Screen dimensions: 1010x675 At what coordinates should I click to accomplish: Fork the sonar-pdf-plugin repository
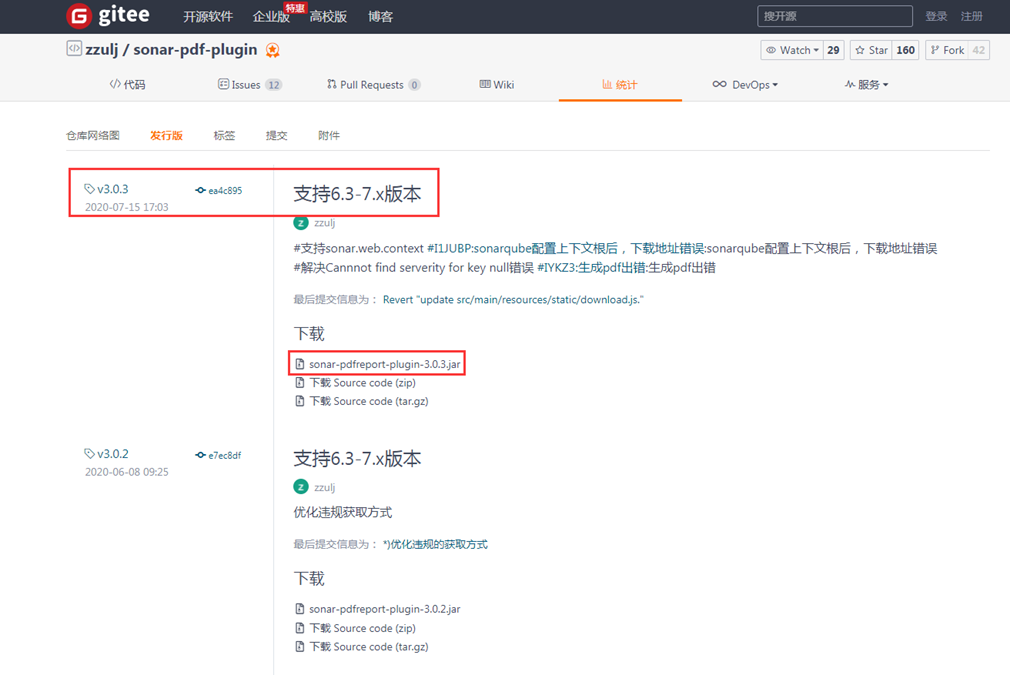point(946,50)
